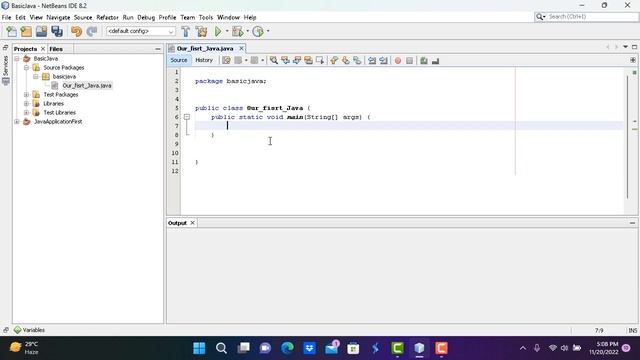
Task: Click the Save All toolbar icon
Action: click(x=57, y=31)
